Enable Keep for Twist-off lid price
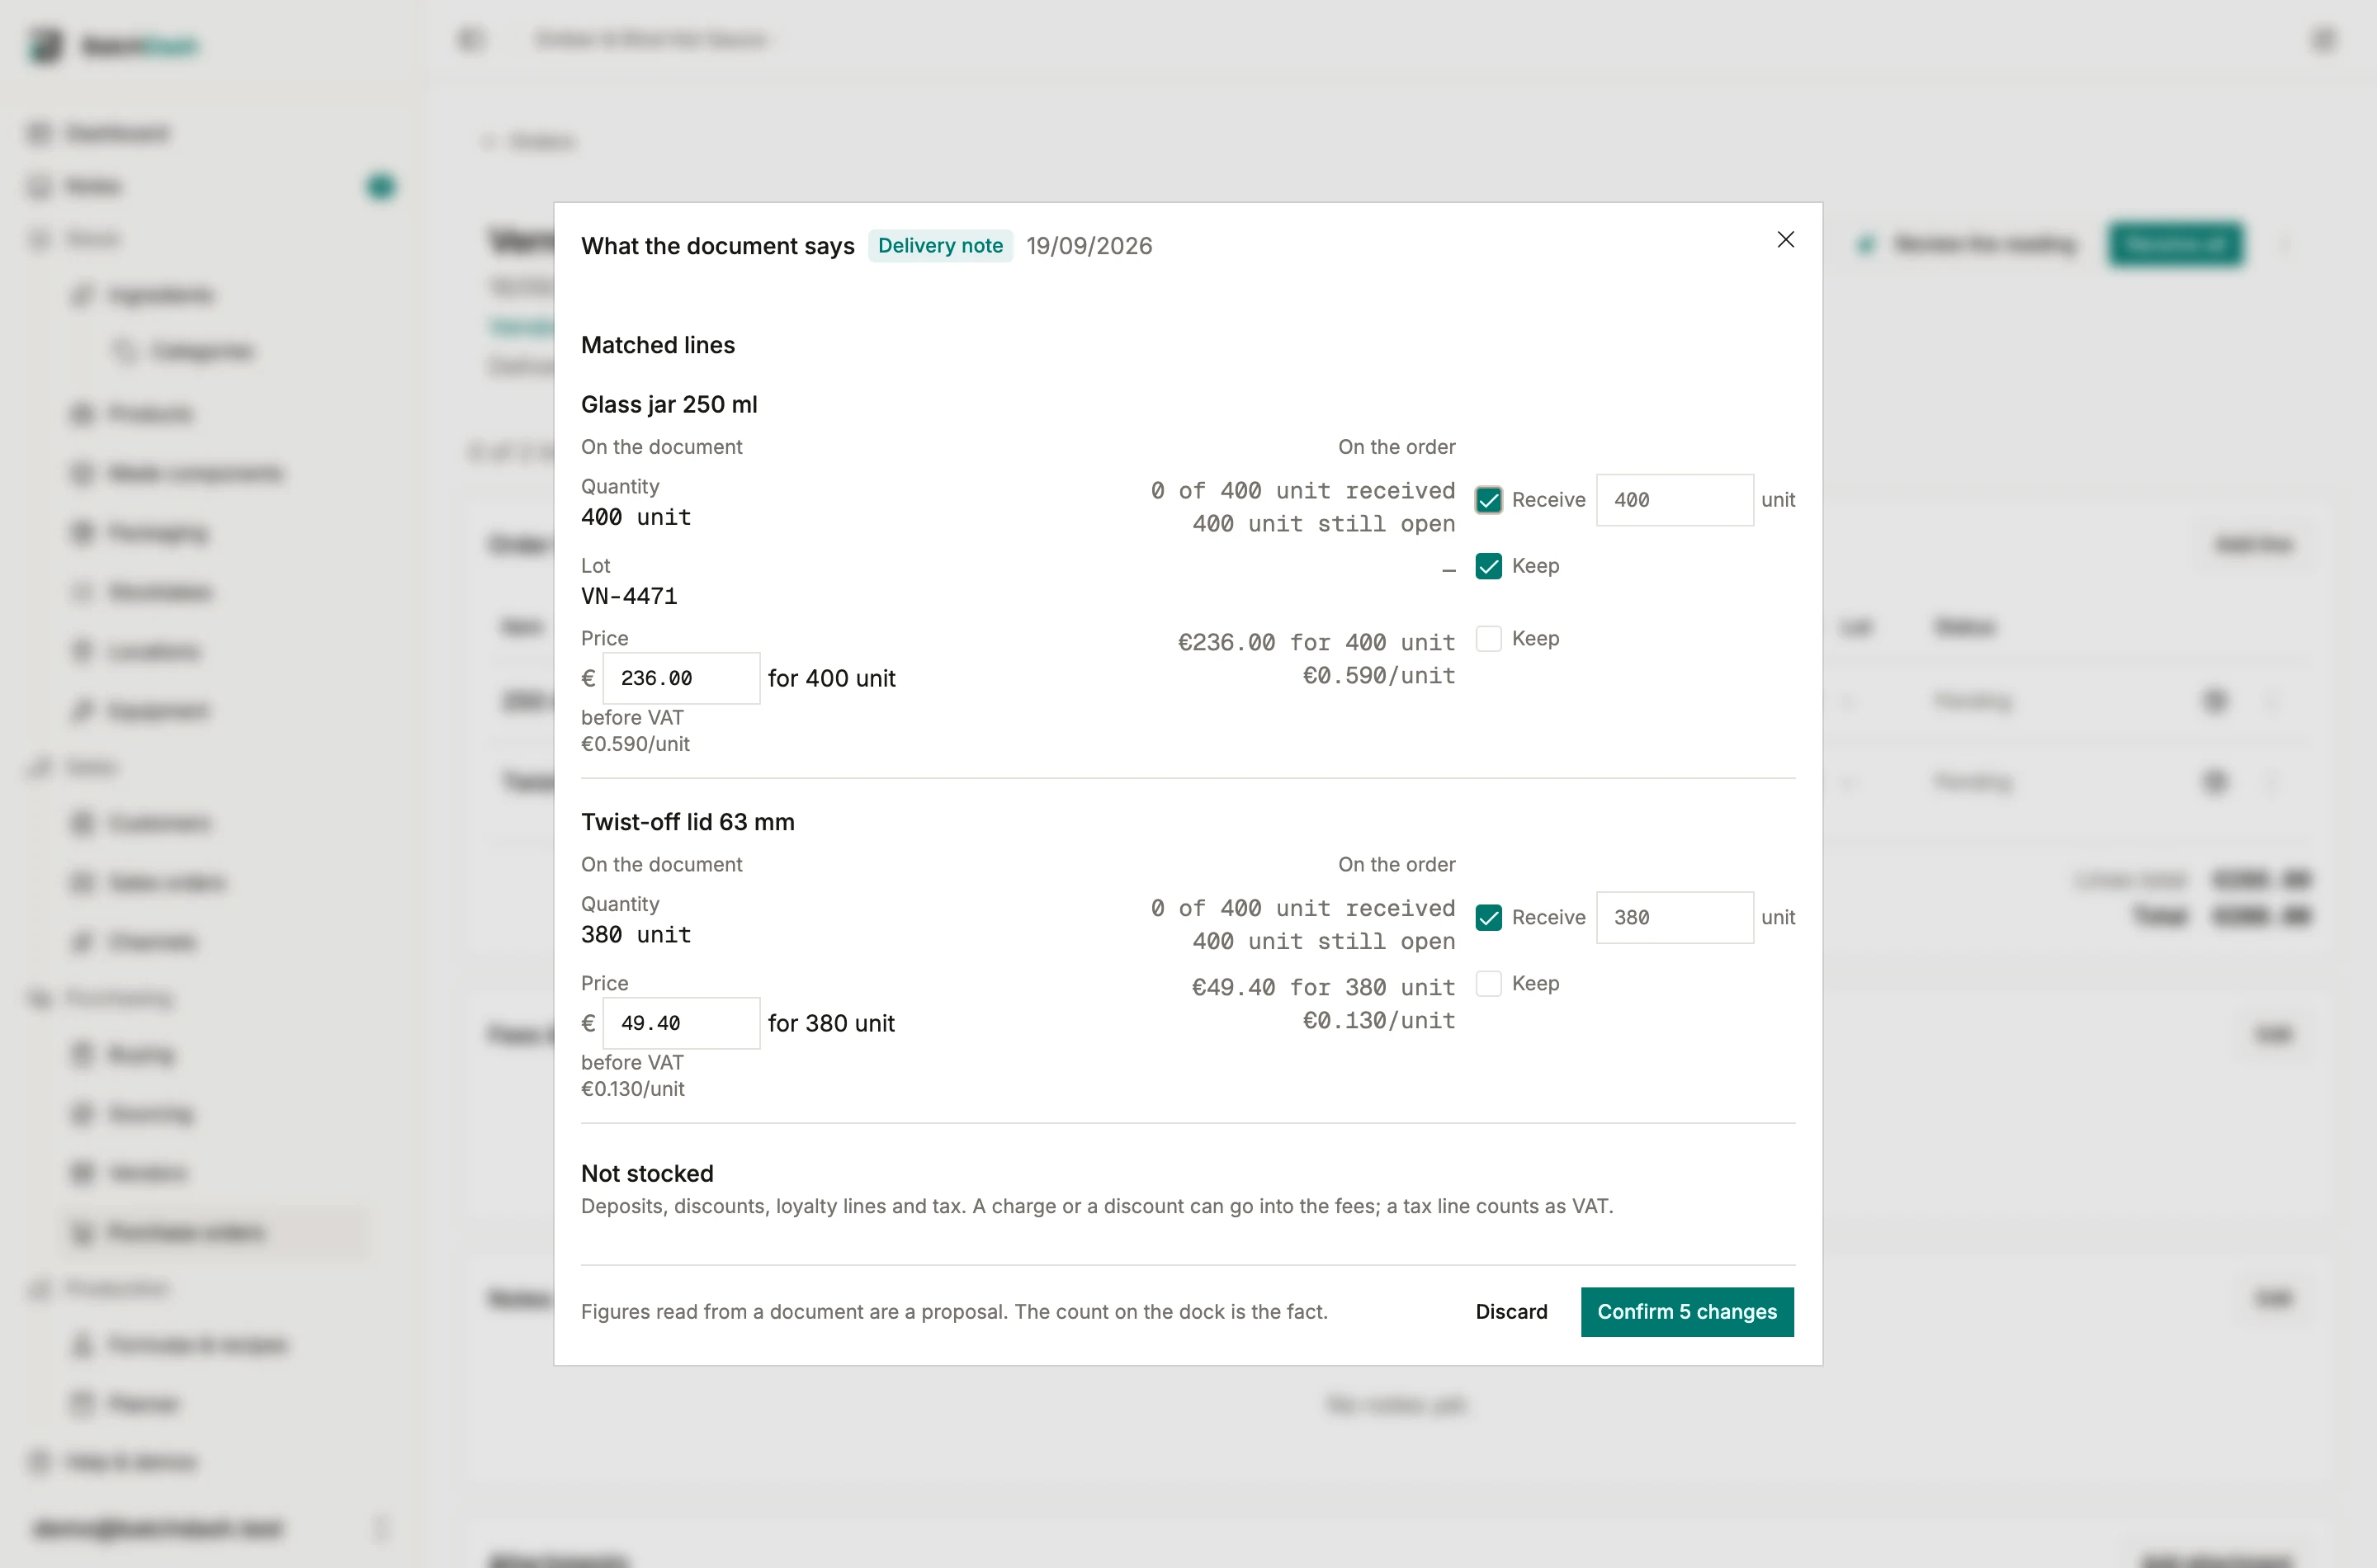This screenshot has width=2377, height=1568. (1488, 984)
